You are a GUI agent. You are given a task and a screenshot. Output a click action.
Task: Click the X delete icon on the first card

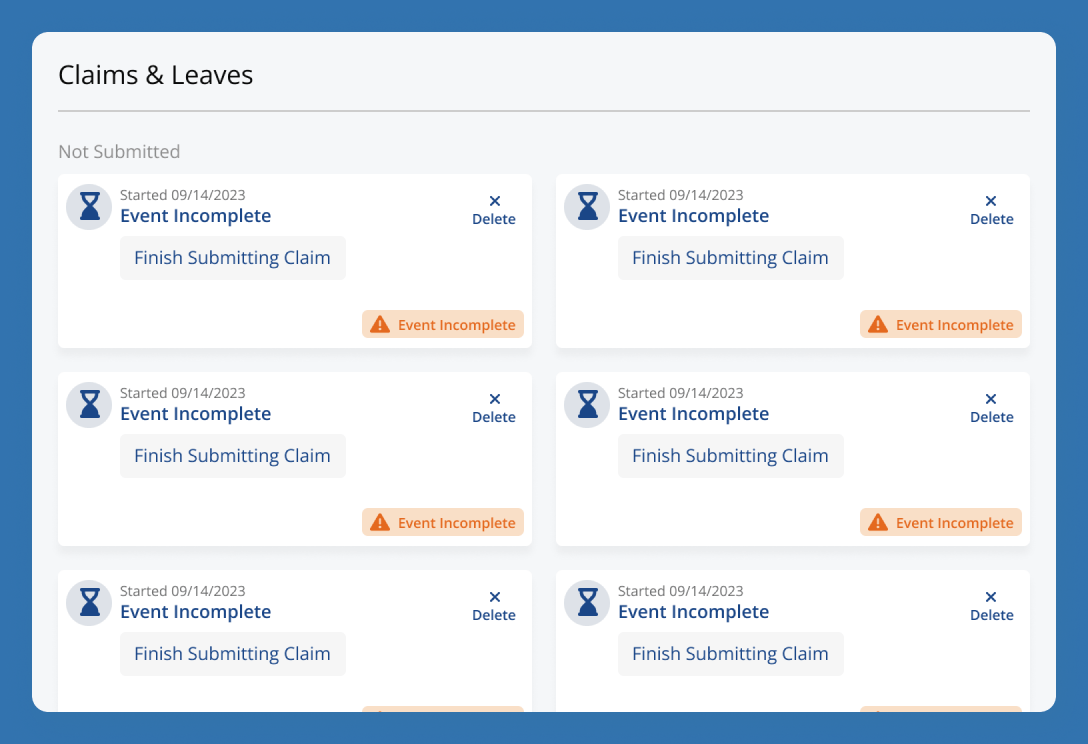[x=493, y=199]
